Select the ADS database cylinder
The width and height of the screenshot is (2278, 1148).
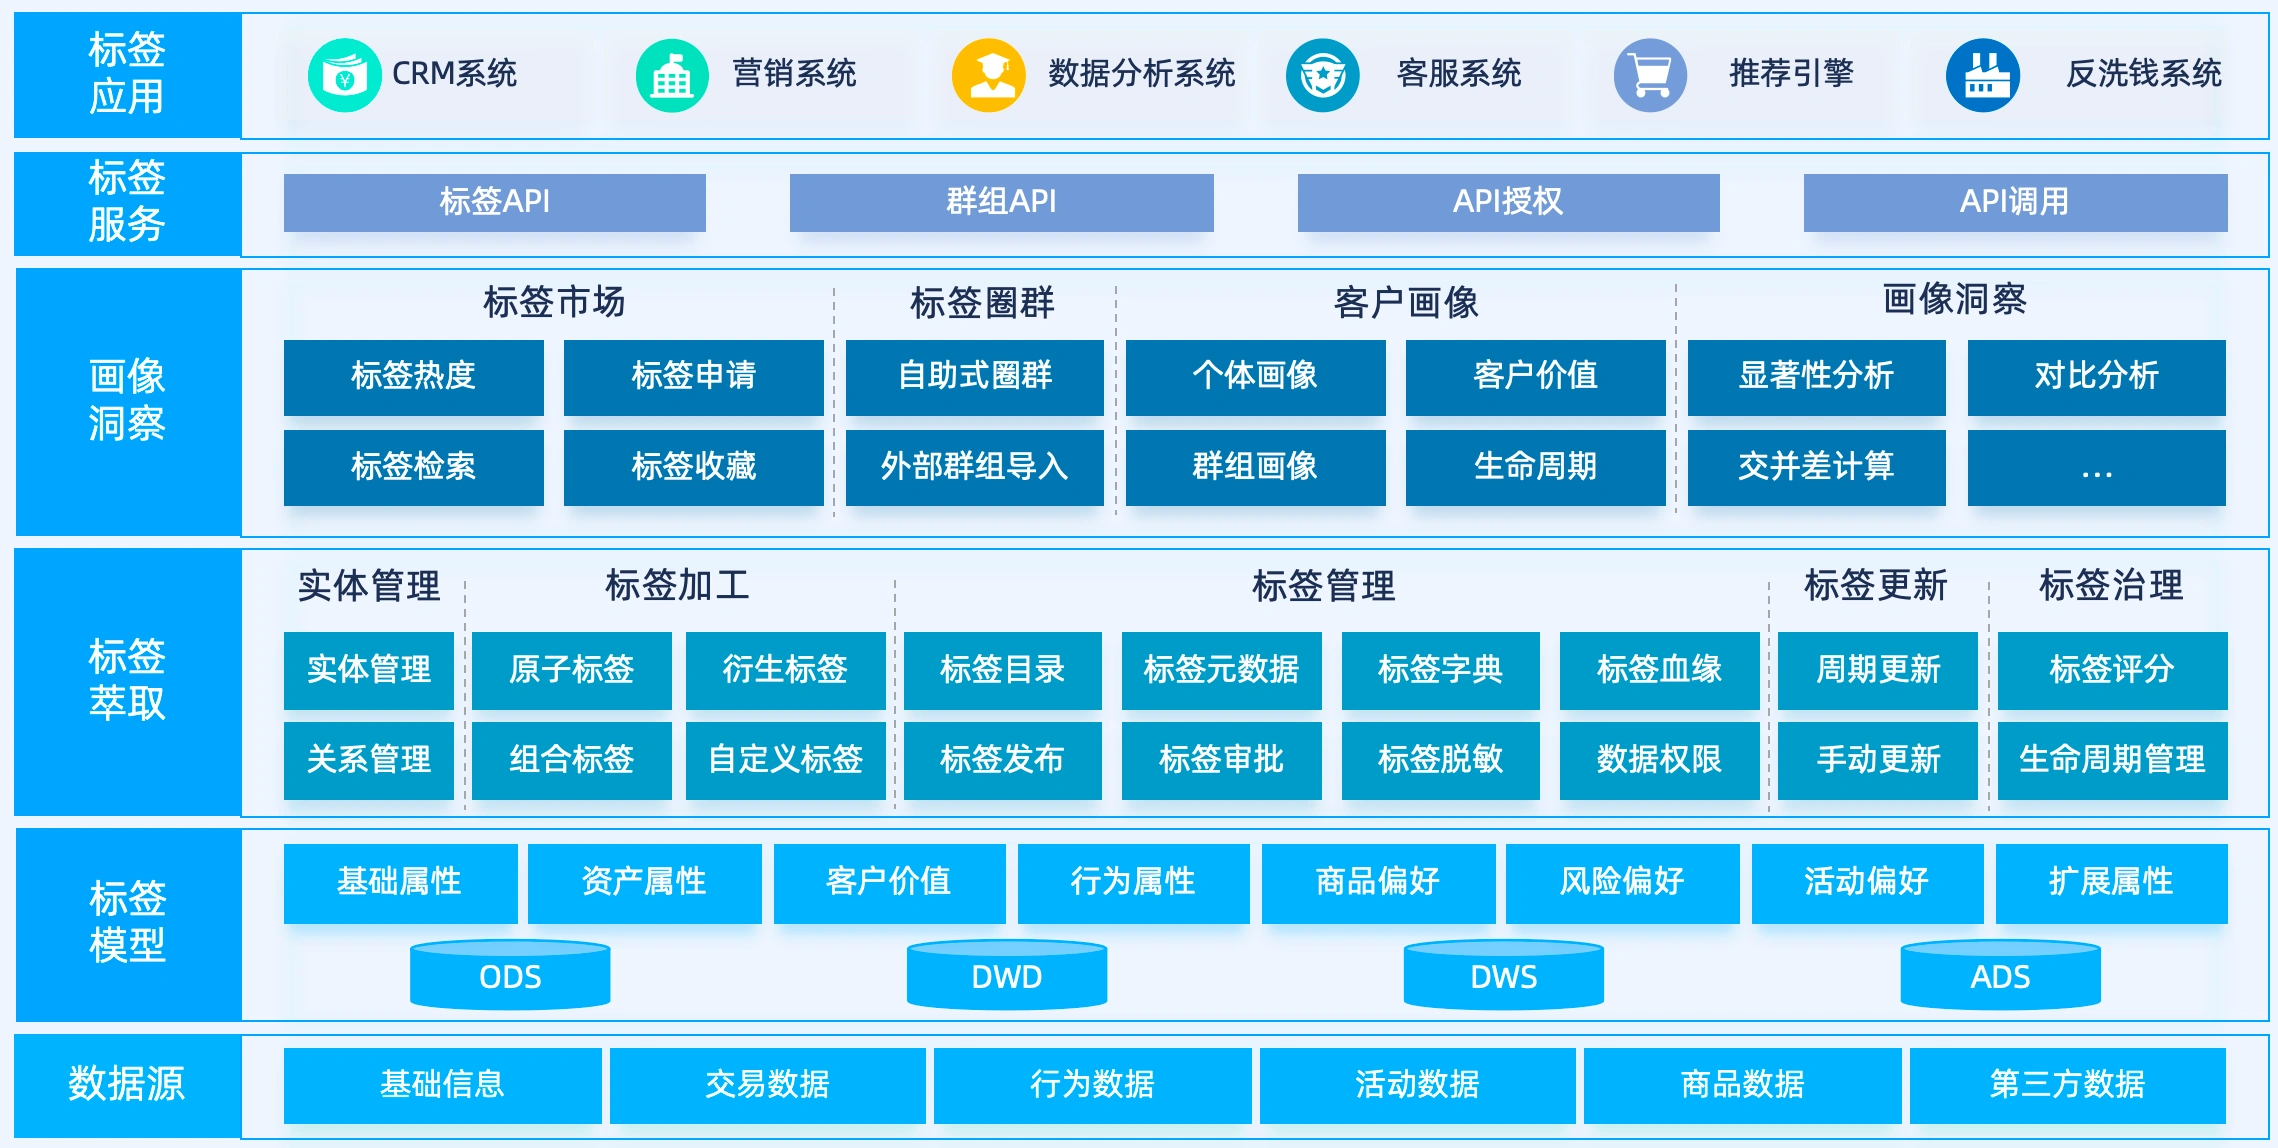pyautogui.click(x=2000, y=974)
